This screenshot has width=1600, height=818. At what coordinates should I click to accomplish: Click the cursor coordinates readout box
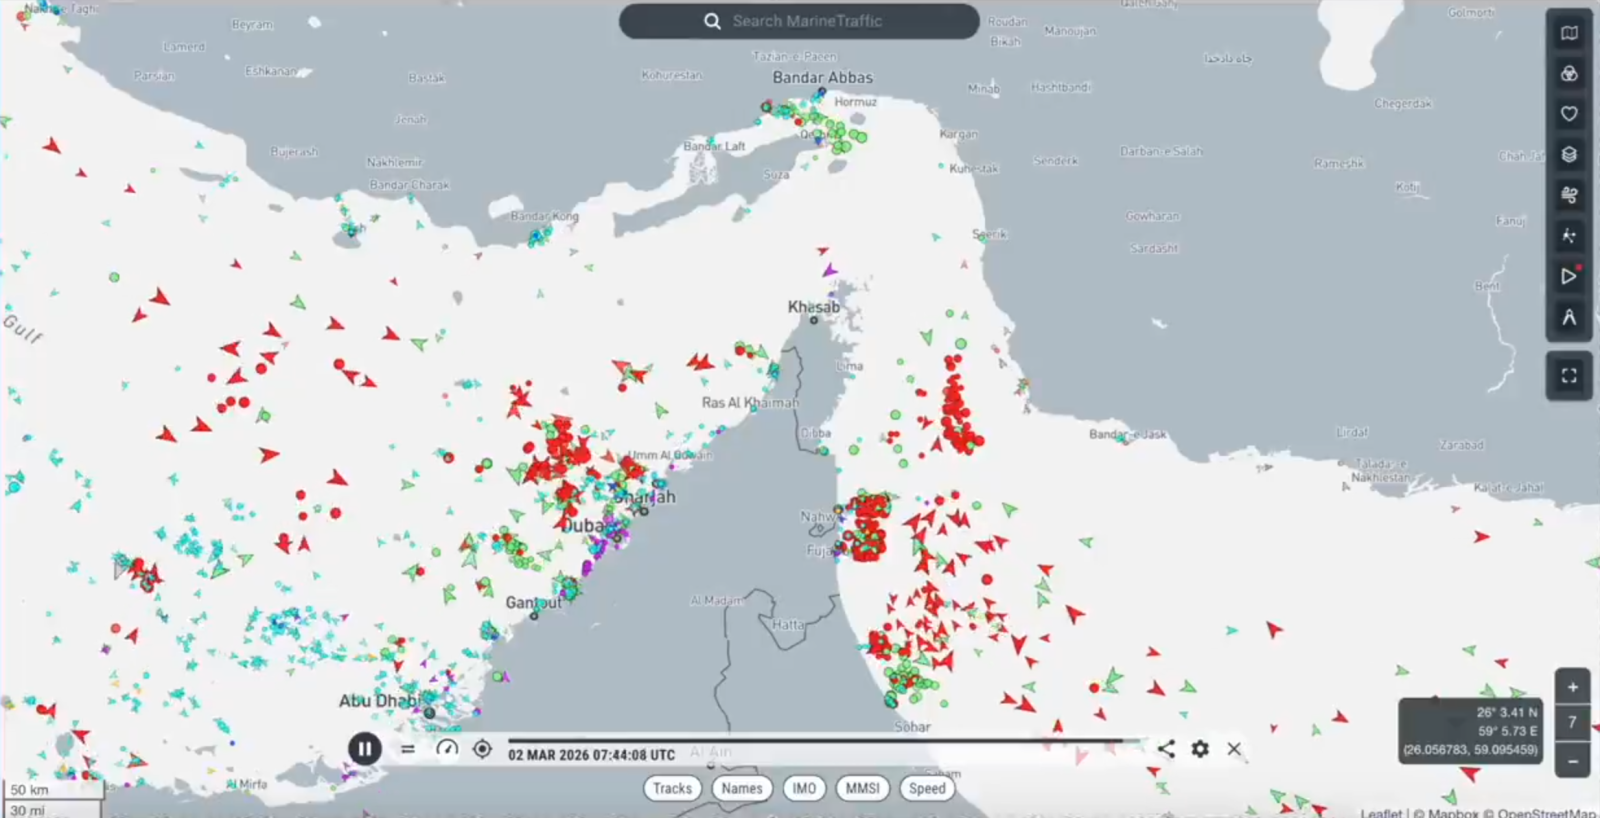[x=1470, y=731]
